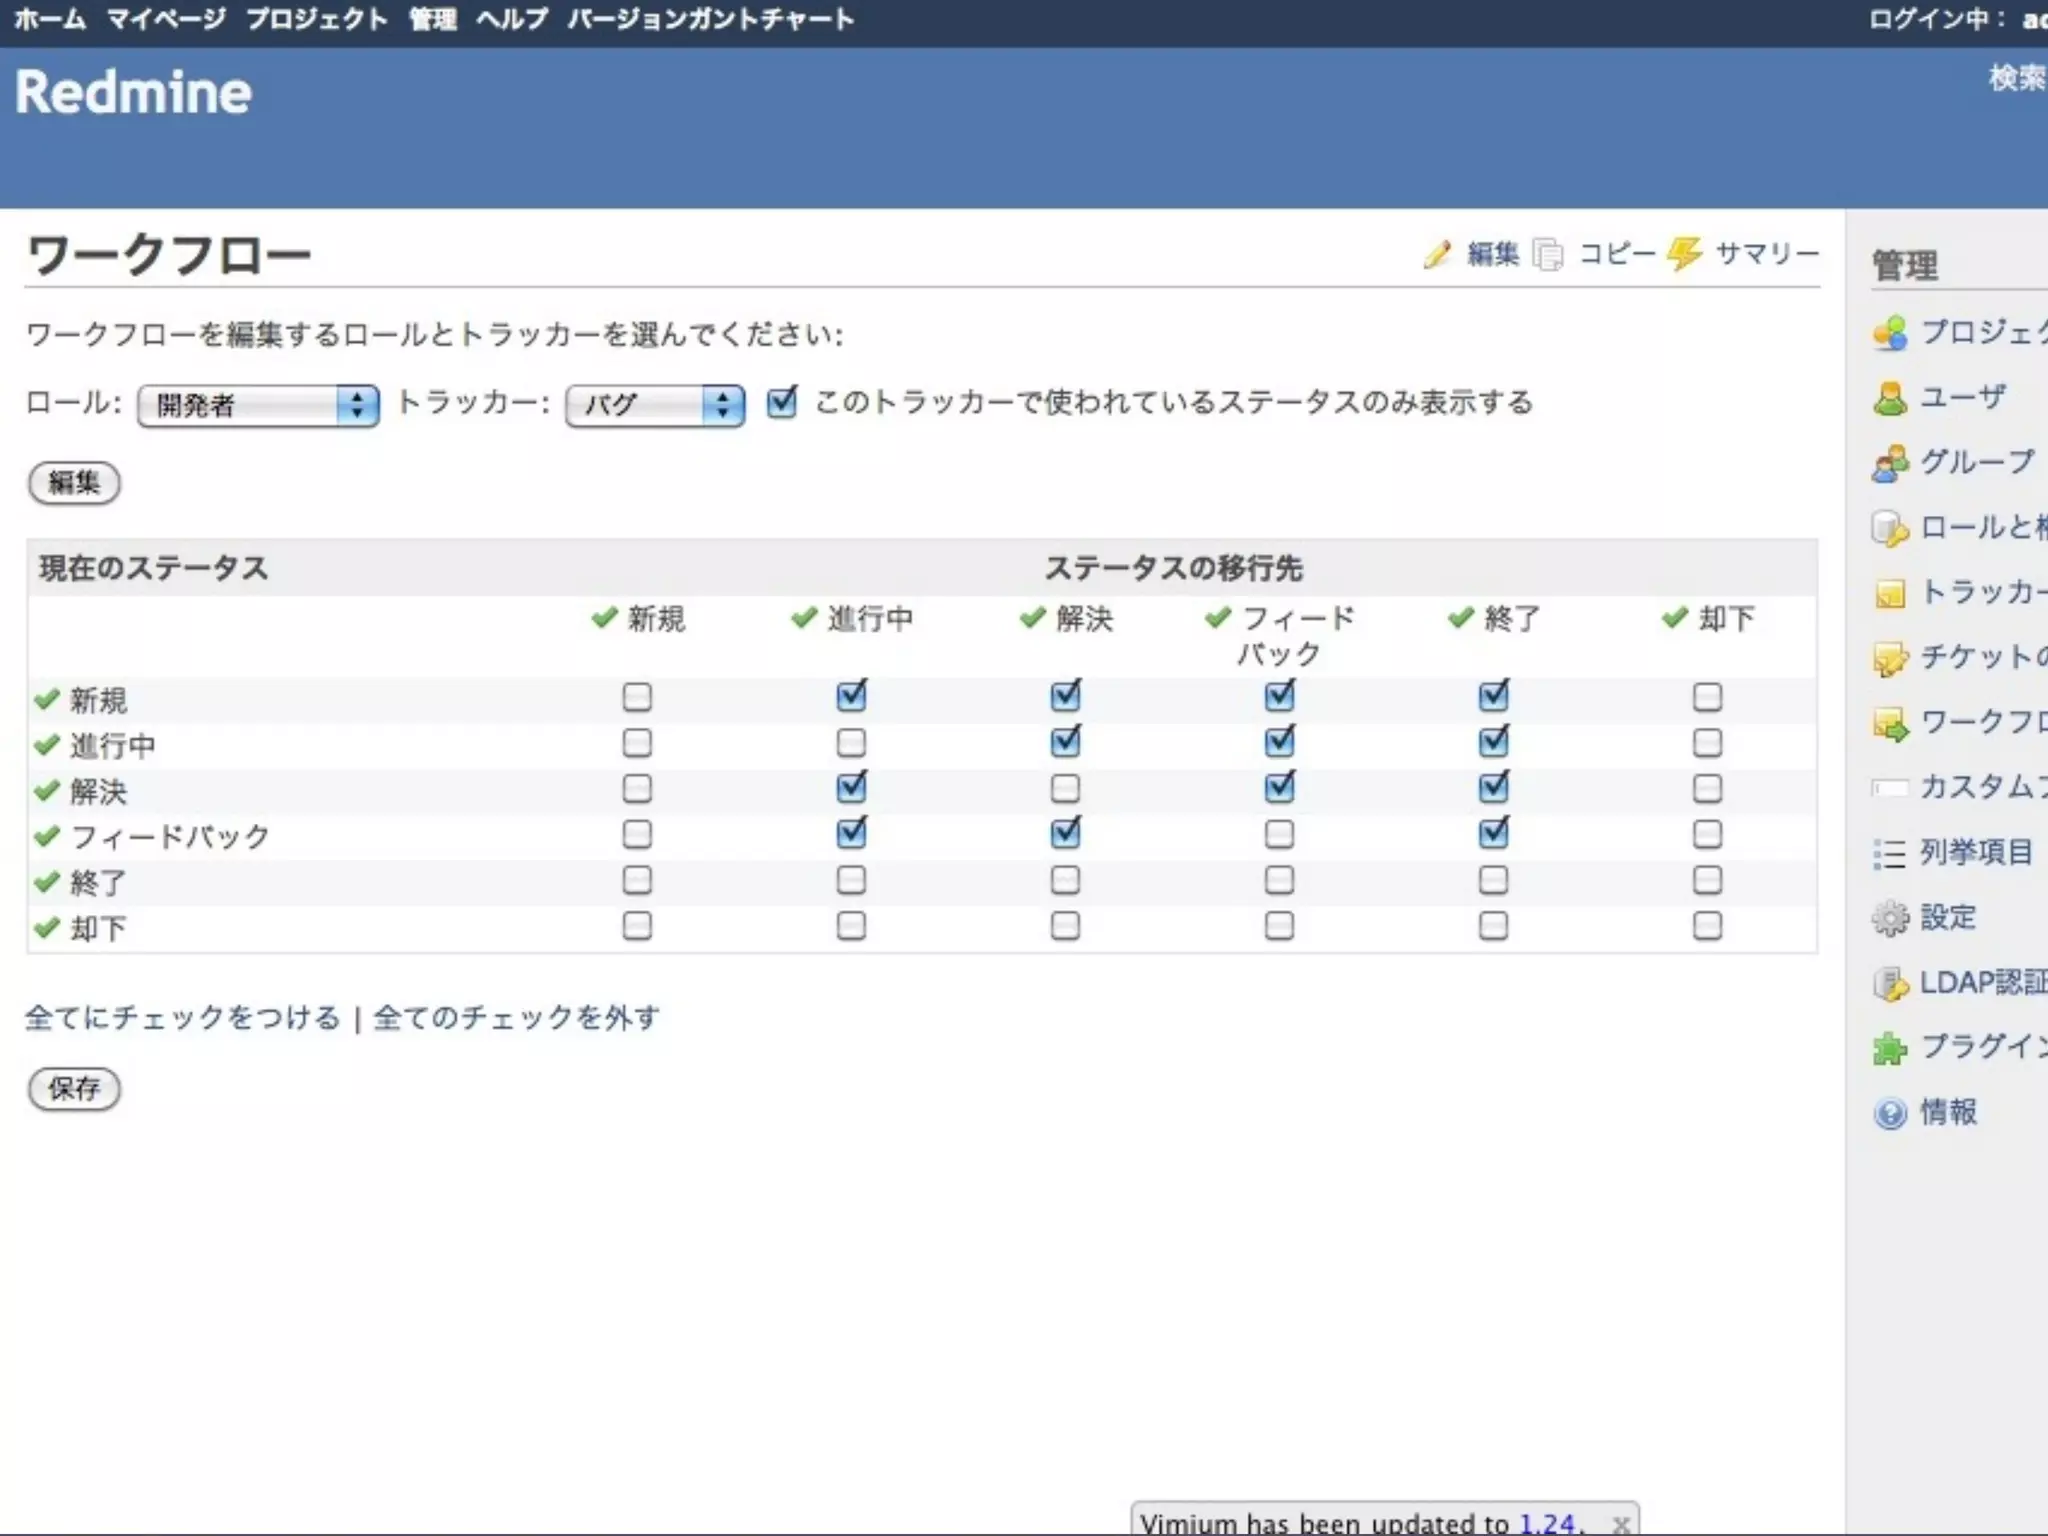Open バージョンガントチャート in top menu
The image size is (2048, 1536).
click(710, 19)
